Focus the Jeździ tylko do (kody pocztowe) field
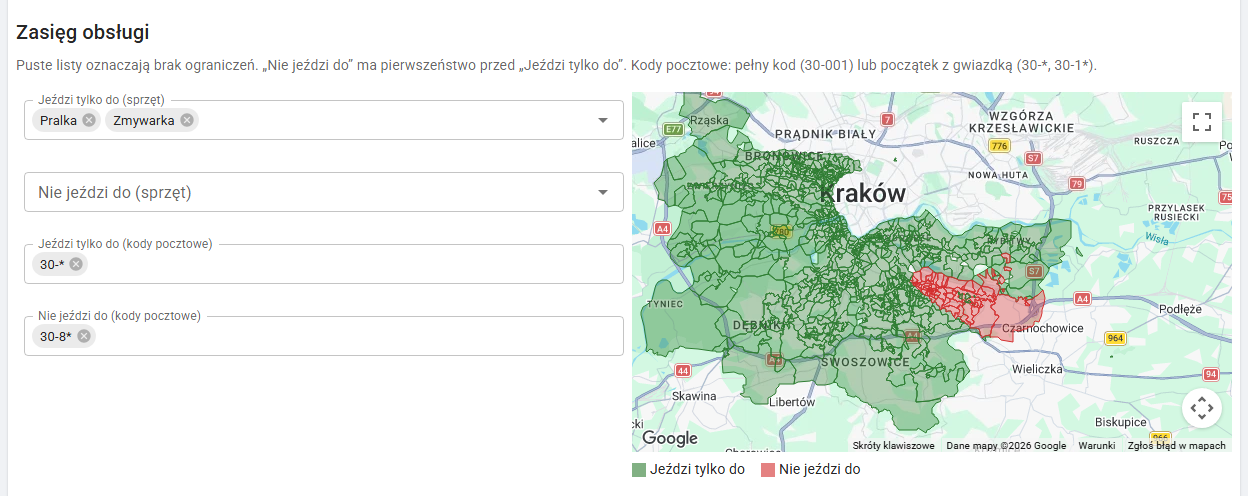Viewport: 1248px width, 496px height. [324, 264]
